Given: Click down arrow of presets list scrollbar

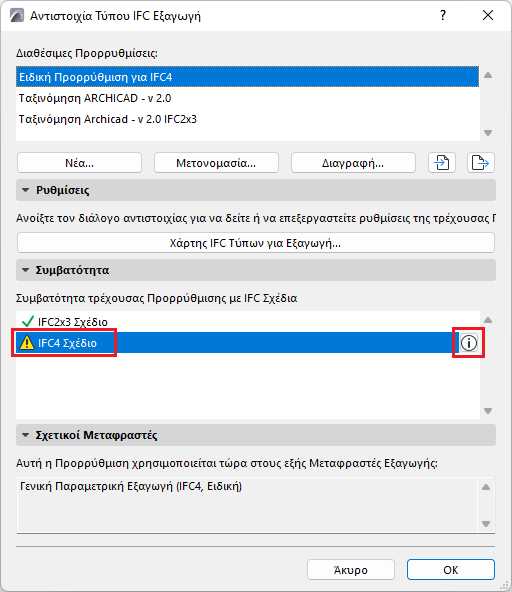Looking at the screenshot, I should click(488, 133).
